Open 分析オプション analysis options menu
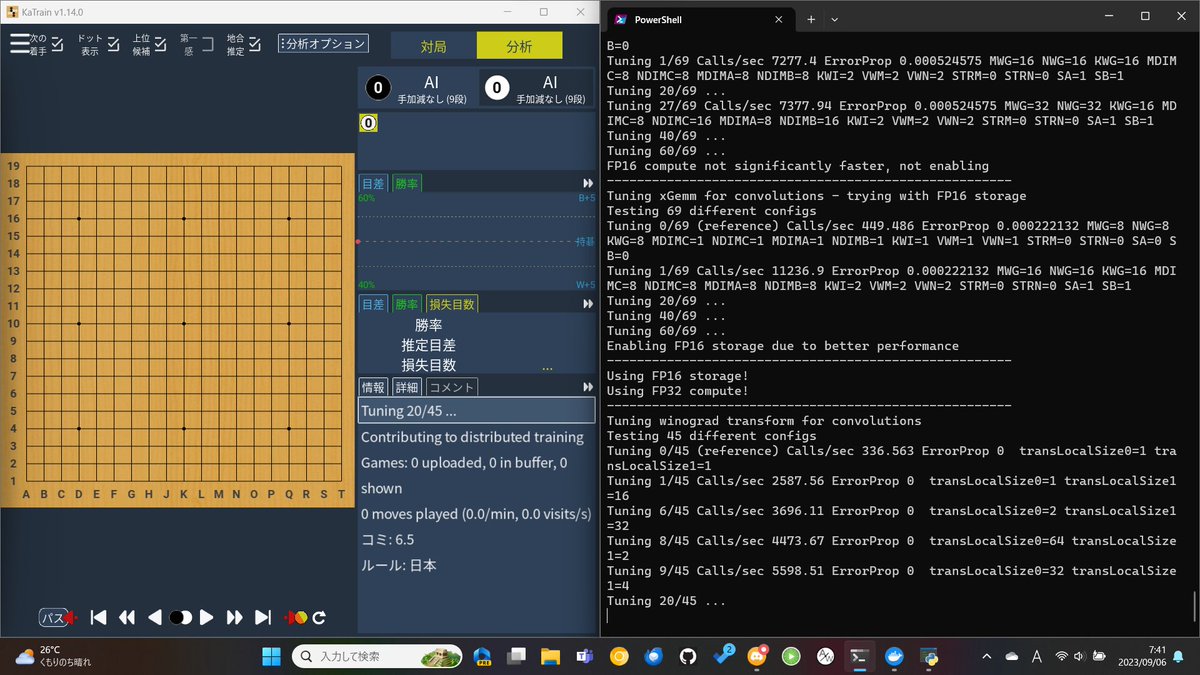1200x675 pixels. click(323, 44)
